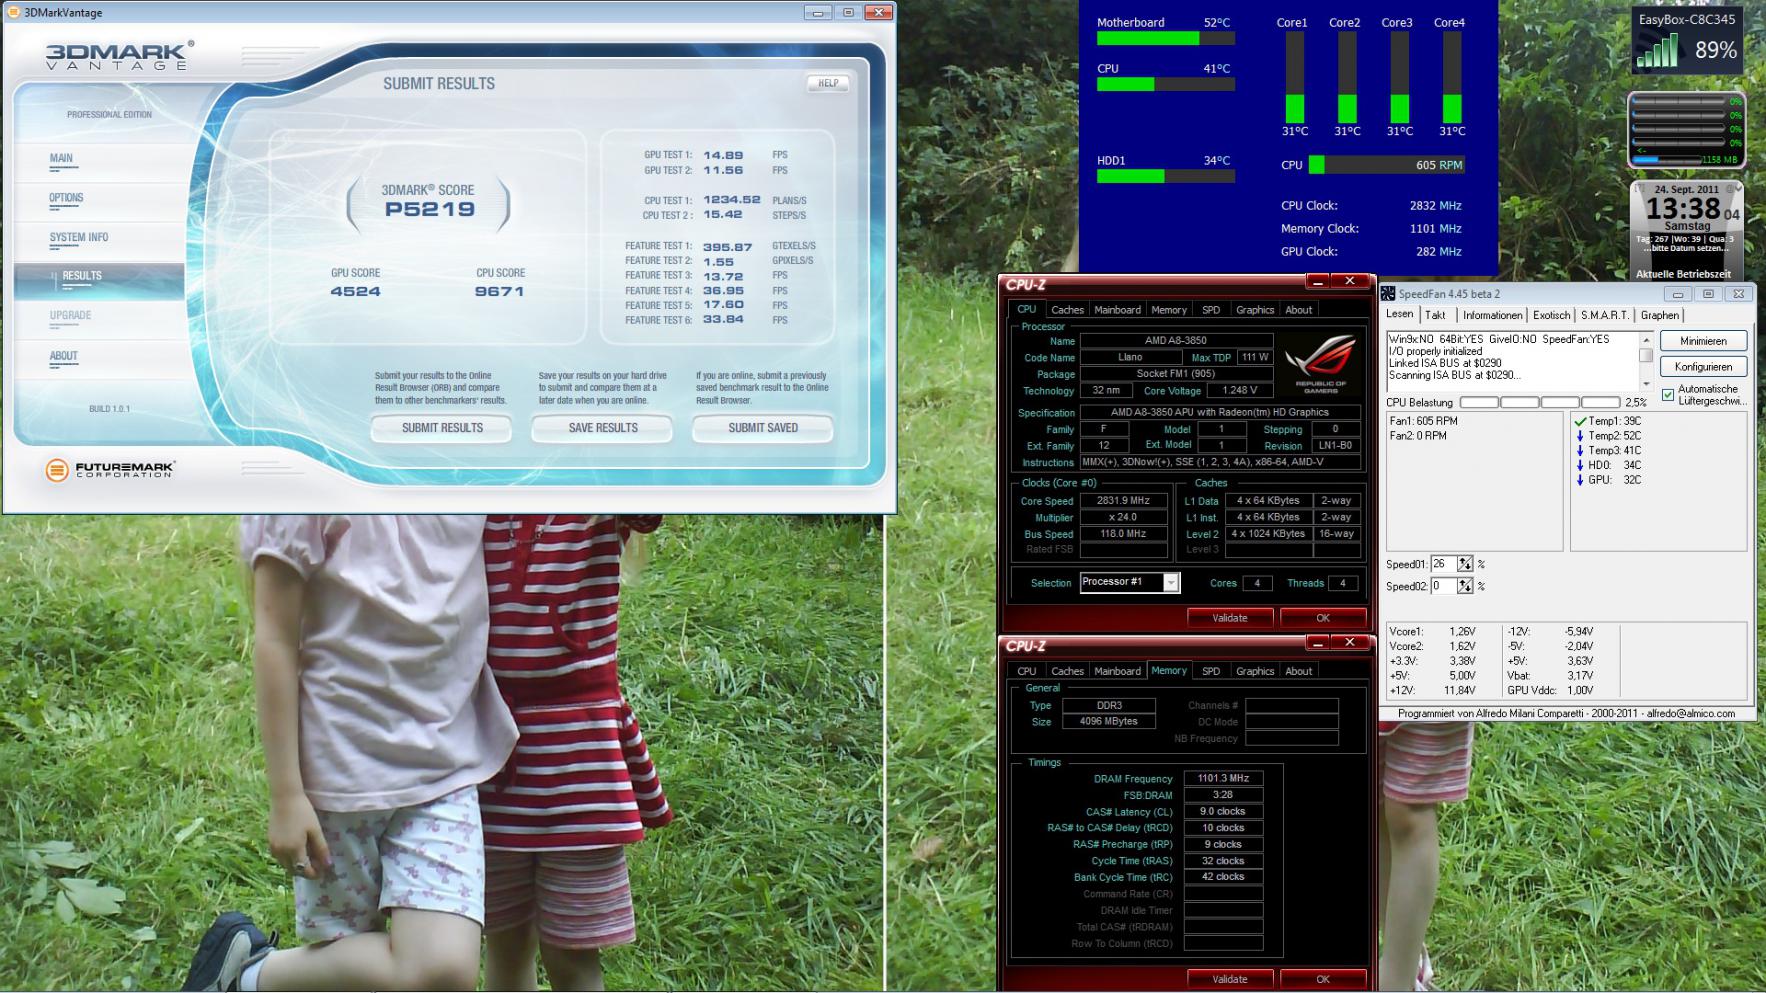Screen dimensions: 1766x993
Task: Click the Temp2 blue down arrow icon
Action: pyautogui.click(x=1580, y=436)
